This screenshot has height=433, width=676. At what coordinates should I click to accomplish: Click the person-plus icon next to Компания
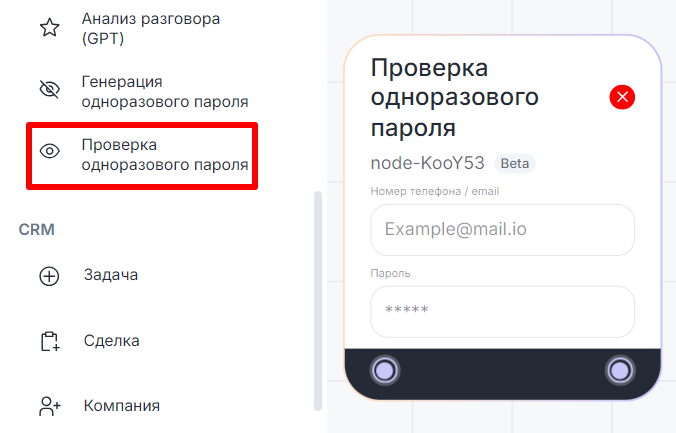pos(49,406)
